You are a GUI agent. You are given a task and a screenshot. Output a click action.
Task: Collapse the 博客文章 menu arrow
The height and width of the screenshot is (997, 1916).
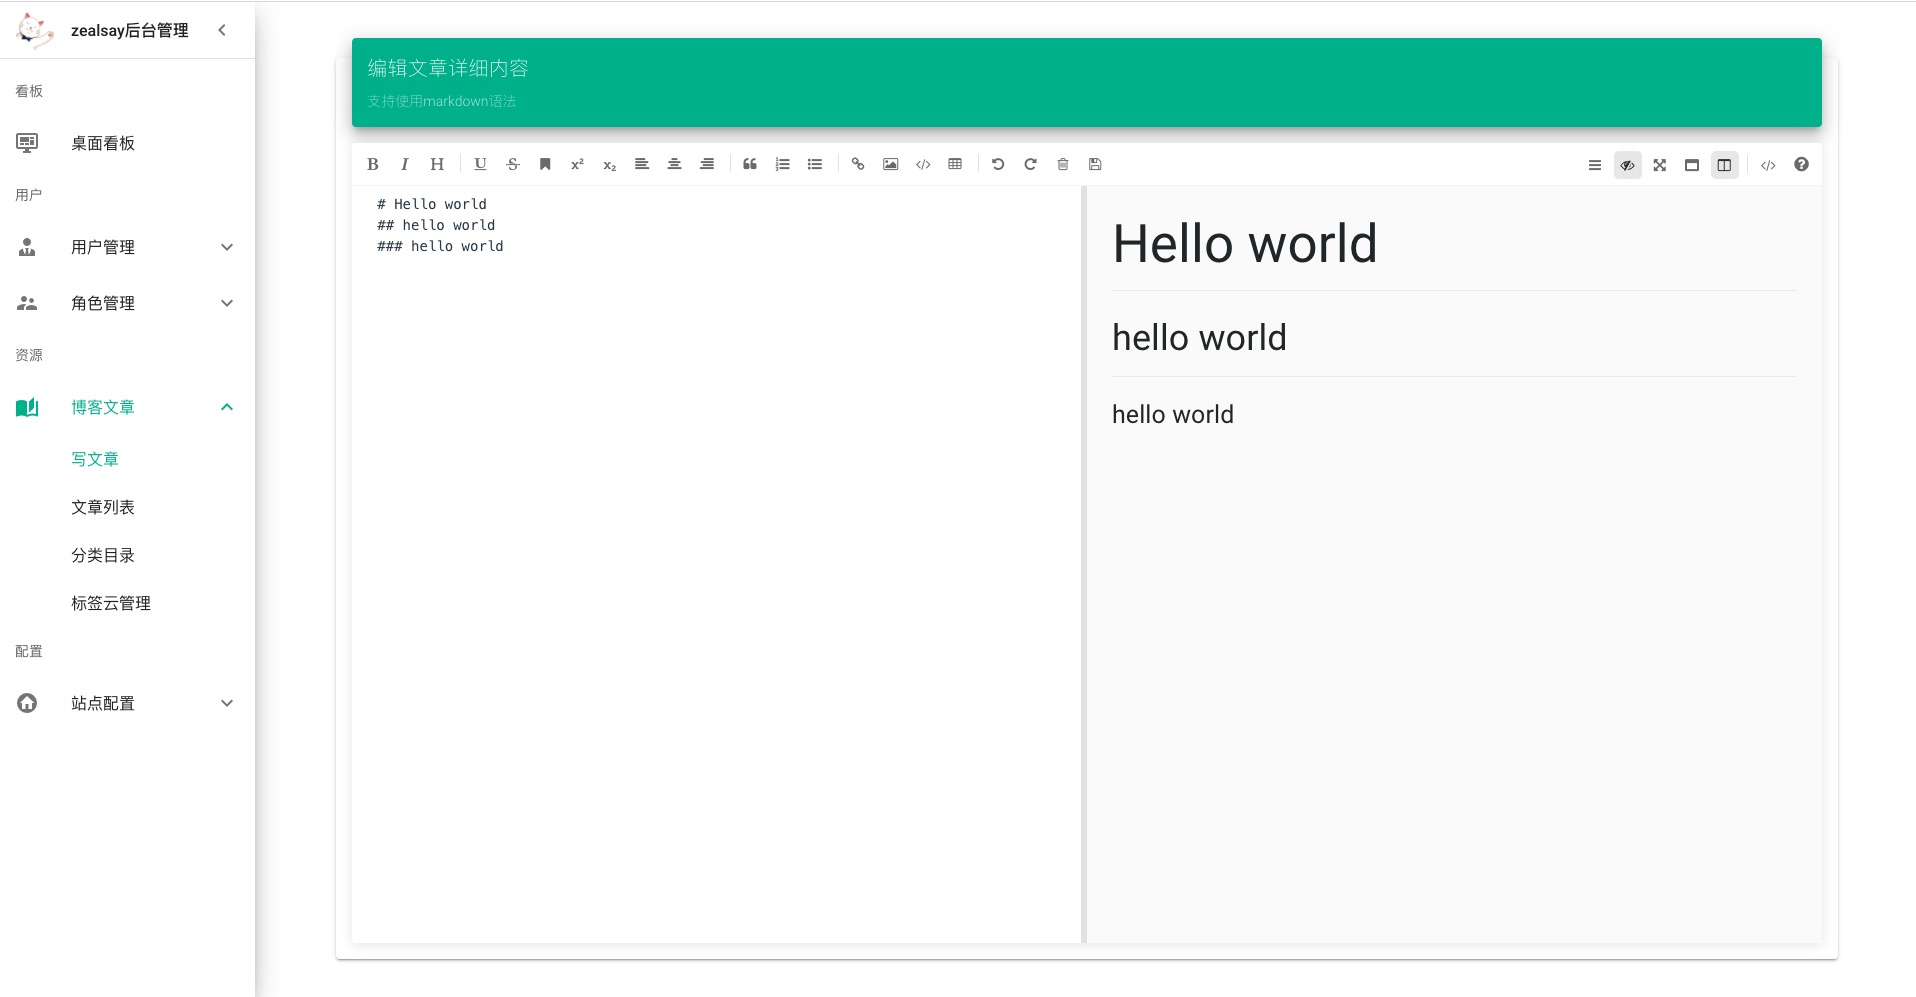[x=227, y=407]
